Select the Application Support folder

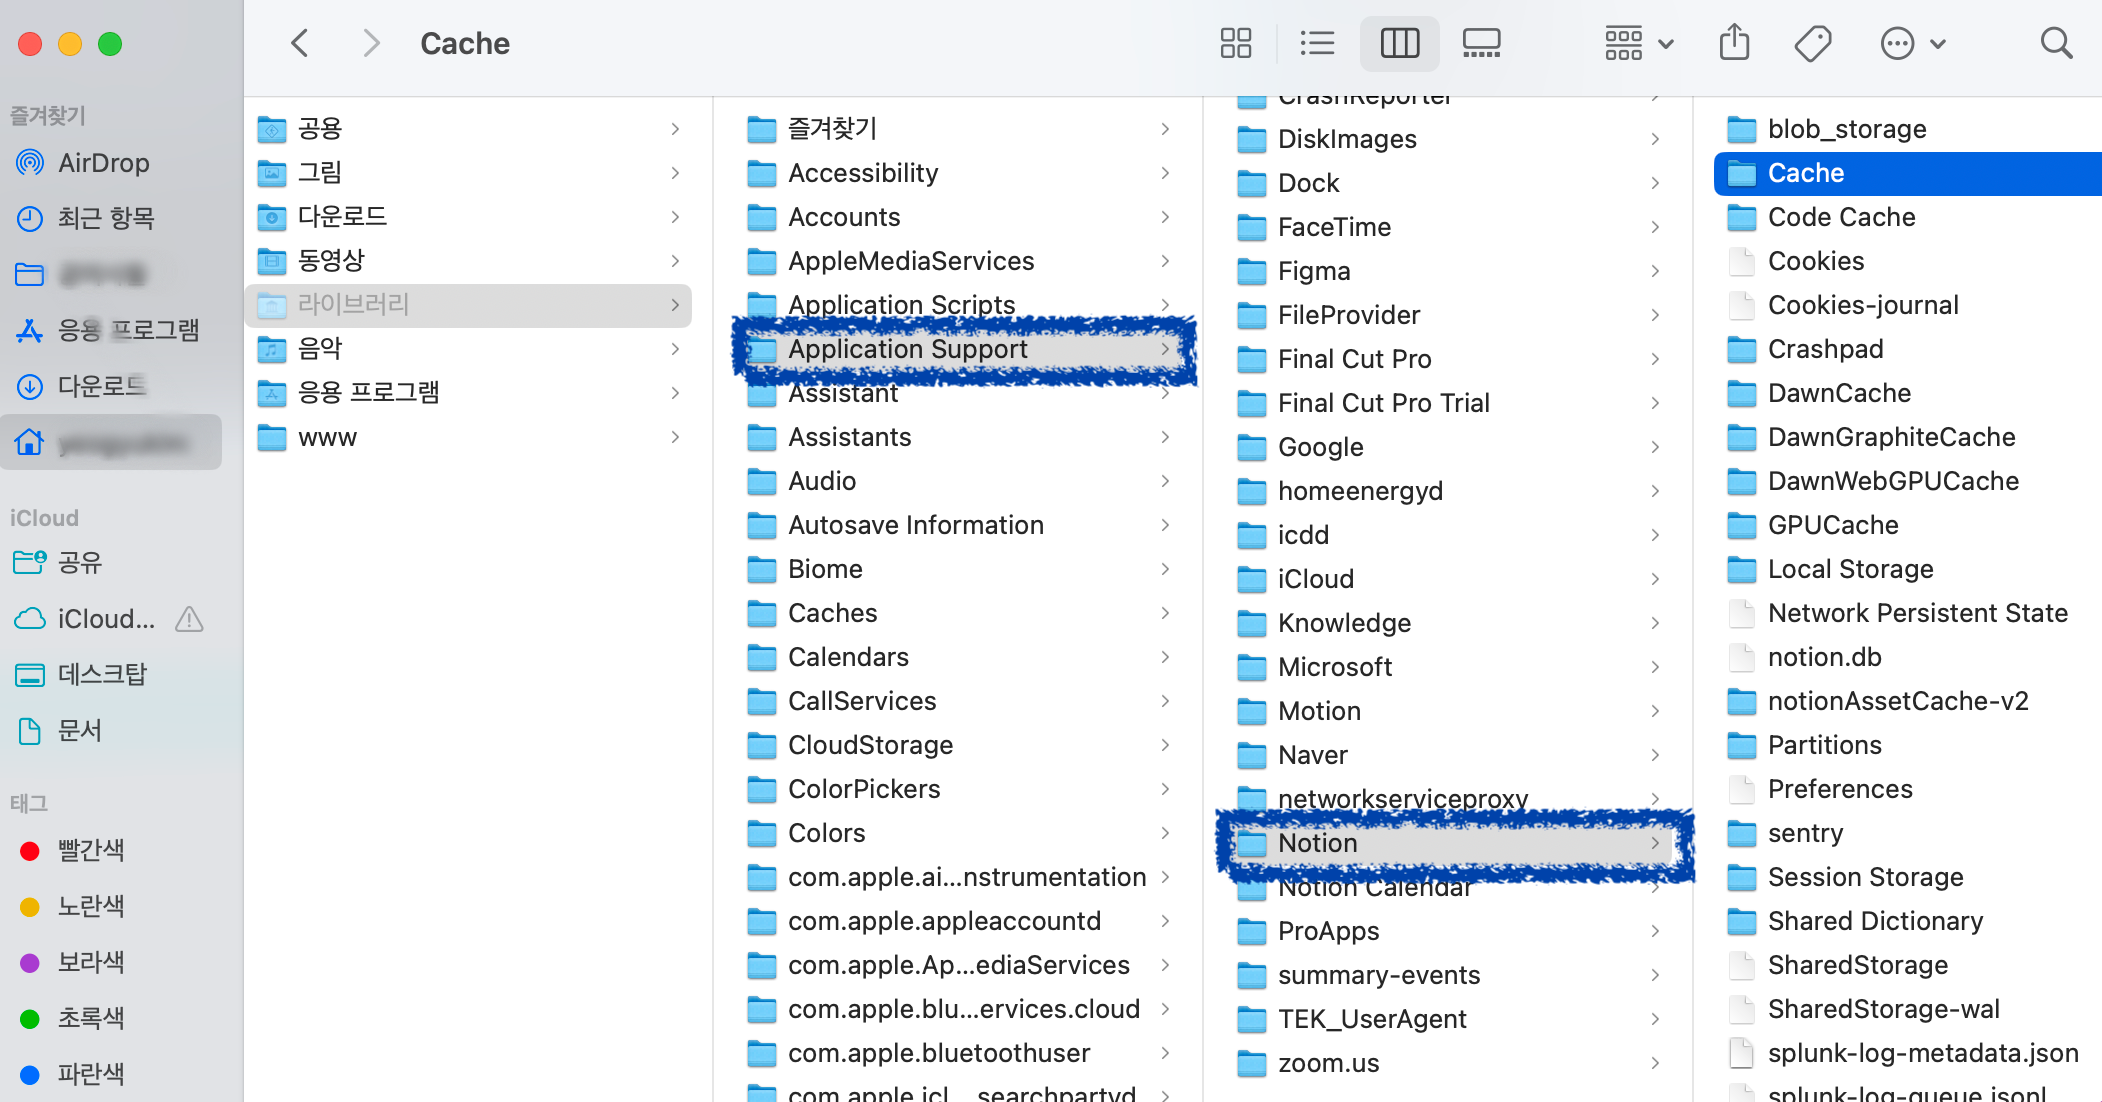coord(907,349)
